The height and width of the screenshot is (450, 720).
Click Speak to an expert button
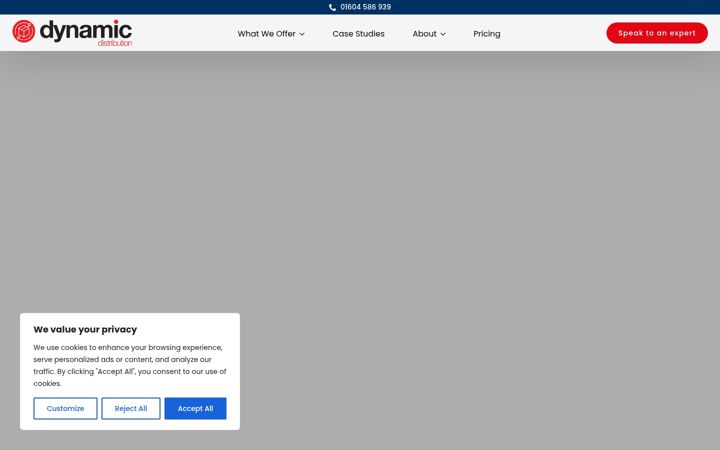657,33
